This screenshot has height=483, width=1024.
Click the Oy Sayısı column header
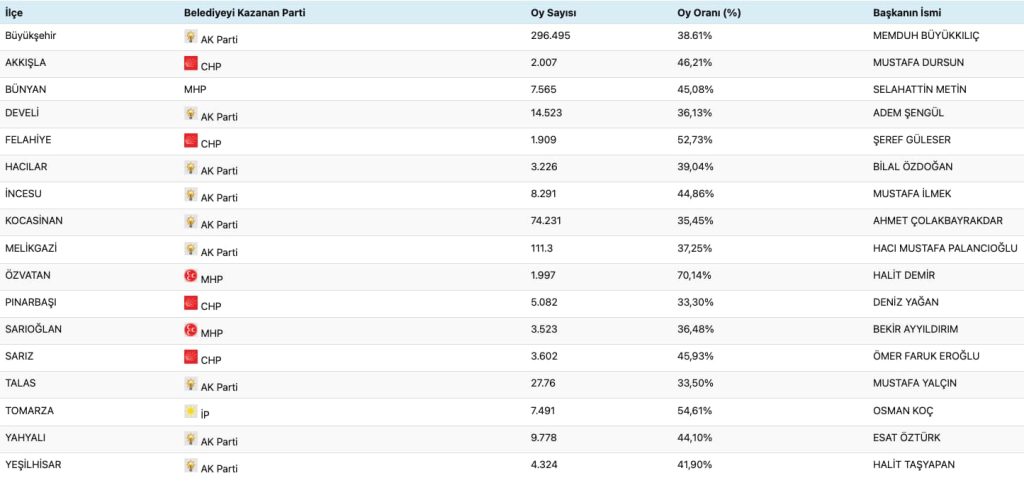pos(553,12)
